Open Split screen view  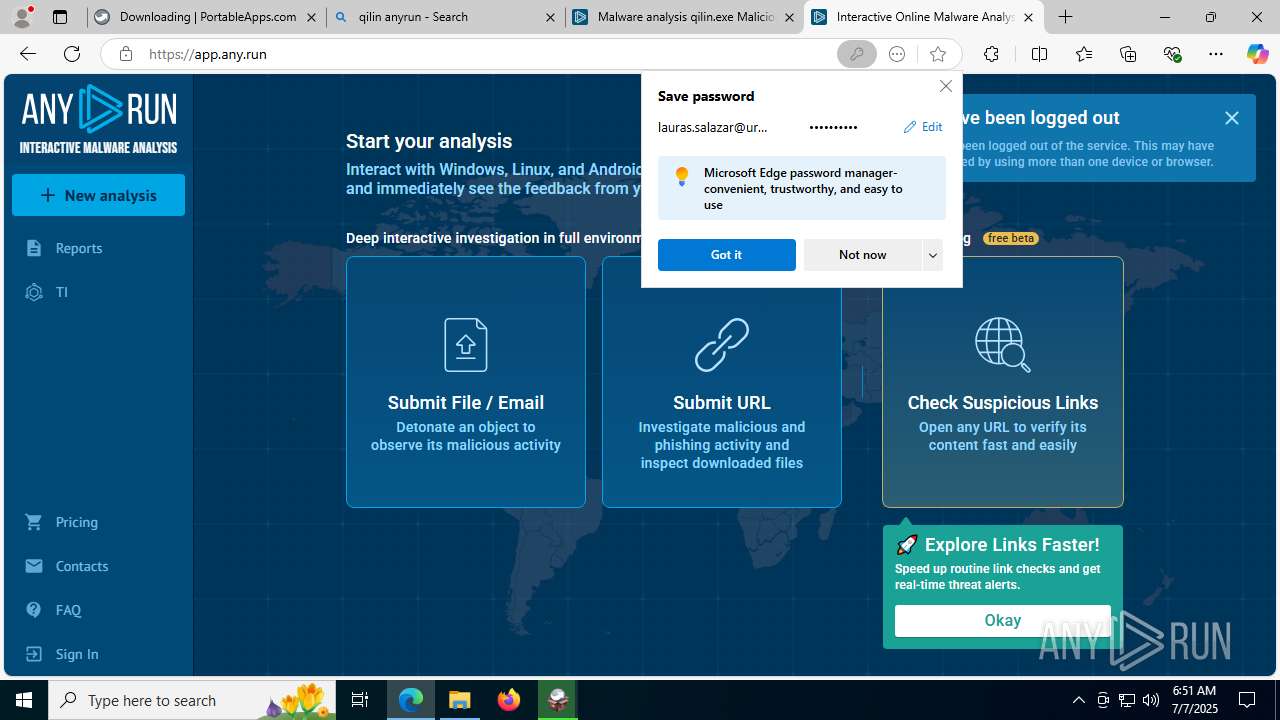pos(1039,54)
